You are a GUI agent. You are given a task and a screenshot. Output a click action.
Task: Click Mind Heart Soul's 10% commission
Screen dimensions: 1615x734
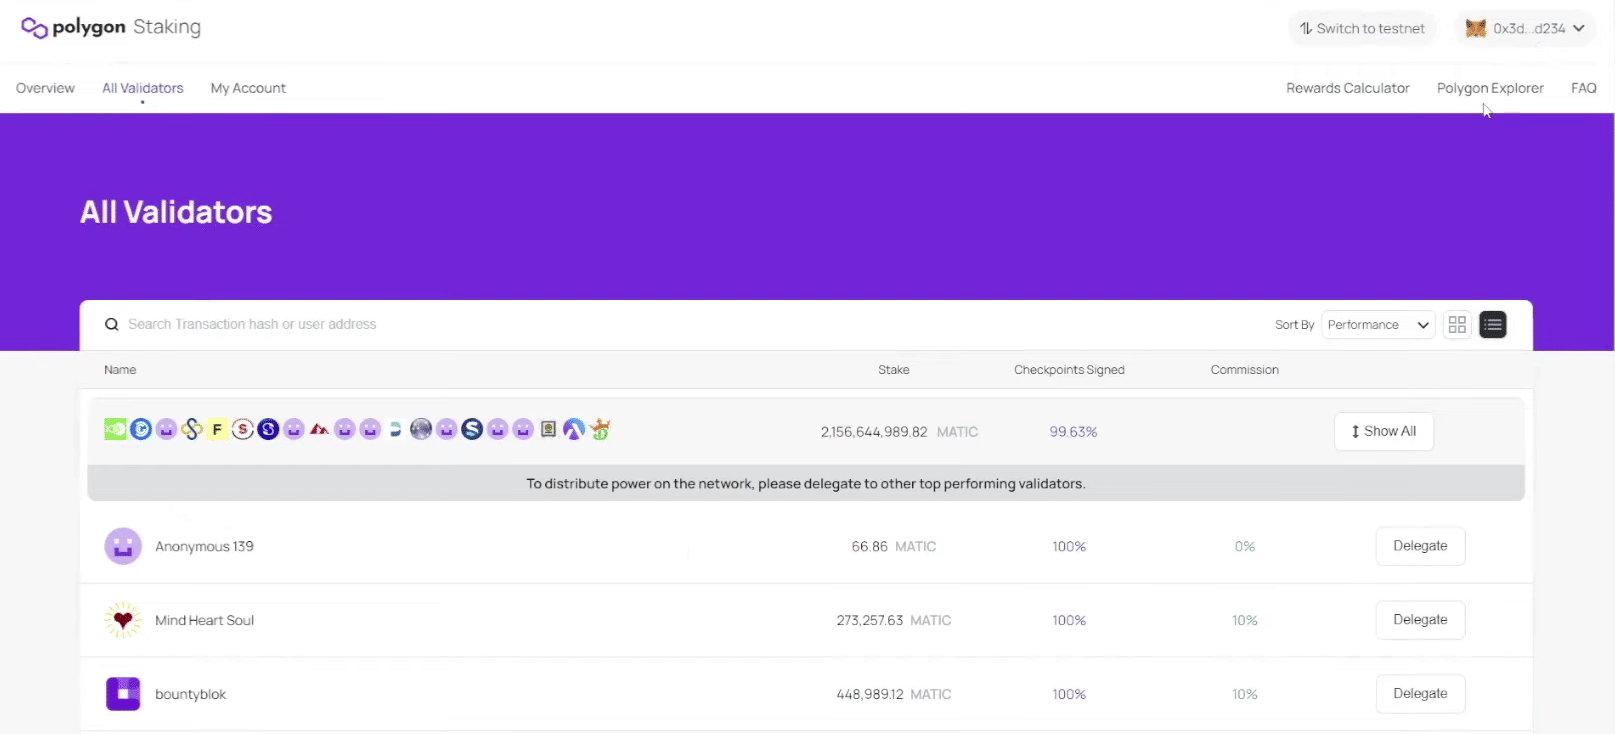click(1245, 620)
